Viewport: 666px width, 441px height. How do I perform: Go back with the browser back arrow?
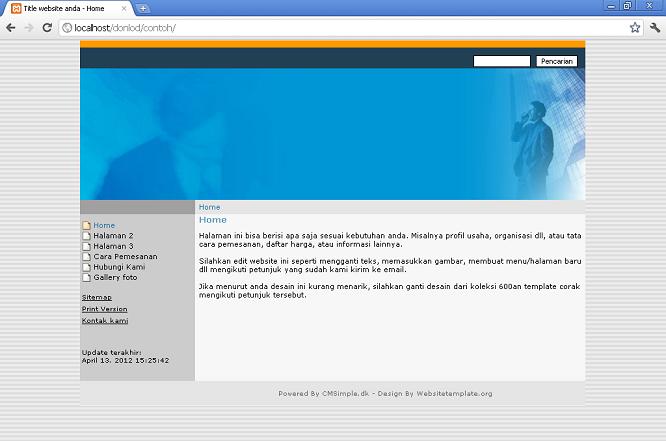pyautogui.click(x=11, y=28)
